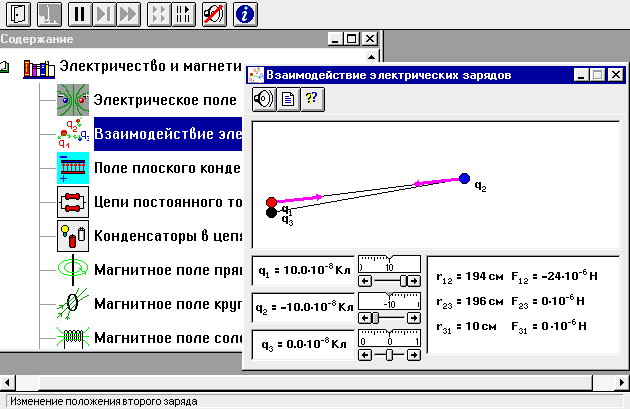This screenshot has width=630, height=409.
Task: Decrease q2 with its left arrow
Action: (x=364, y=318)
